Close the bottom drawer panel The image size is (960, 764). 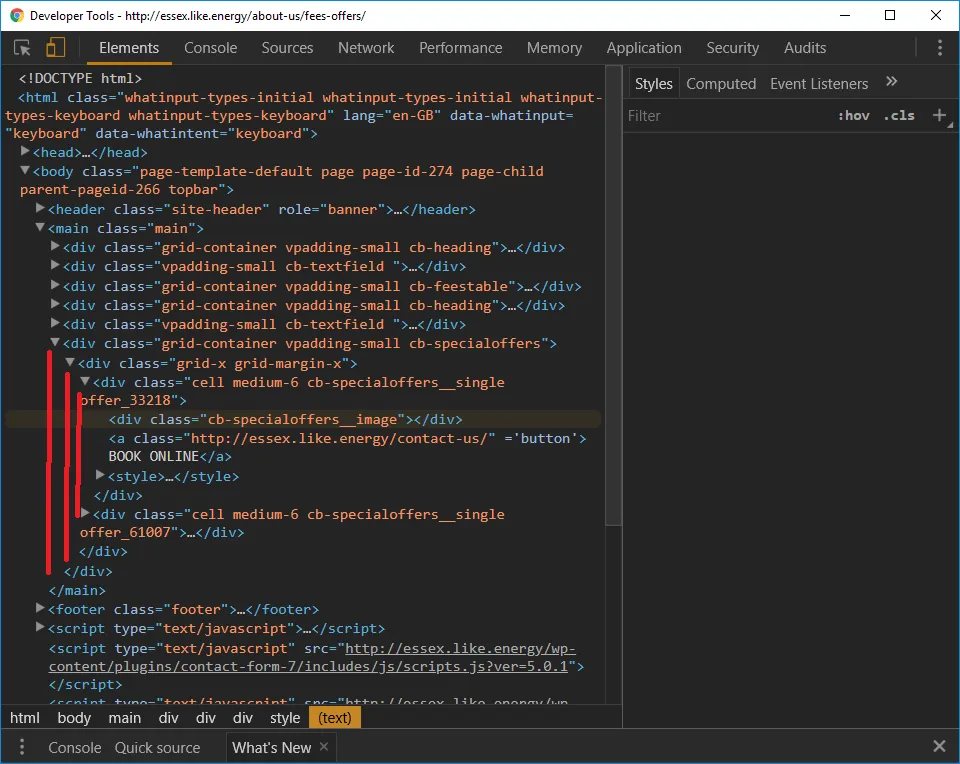click(939, 746)
